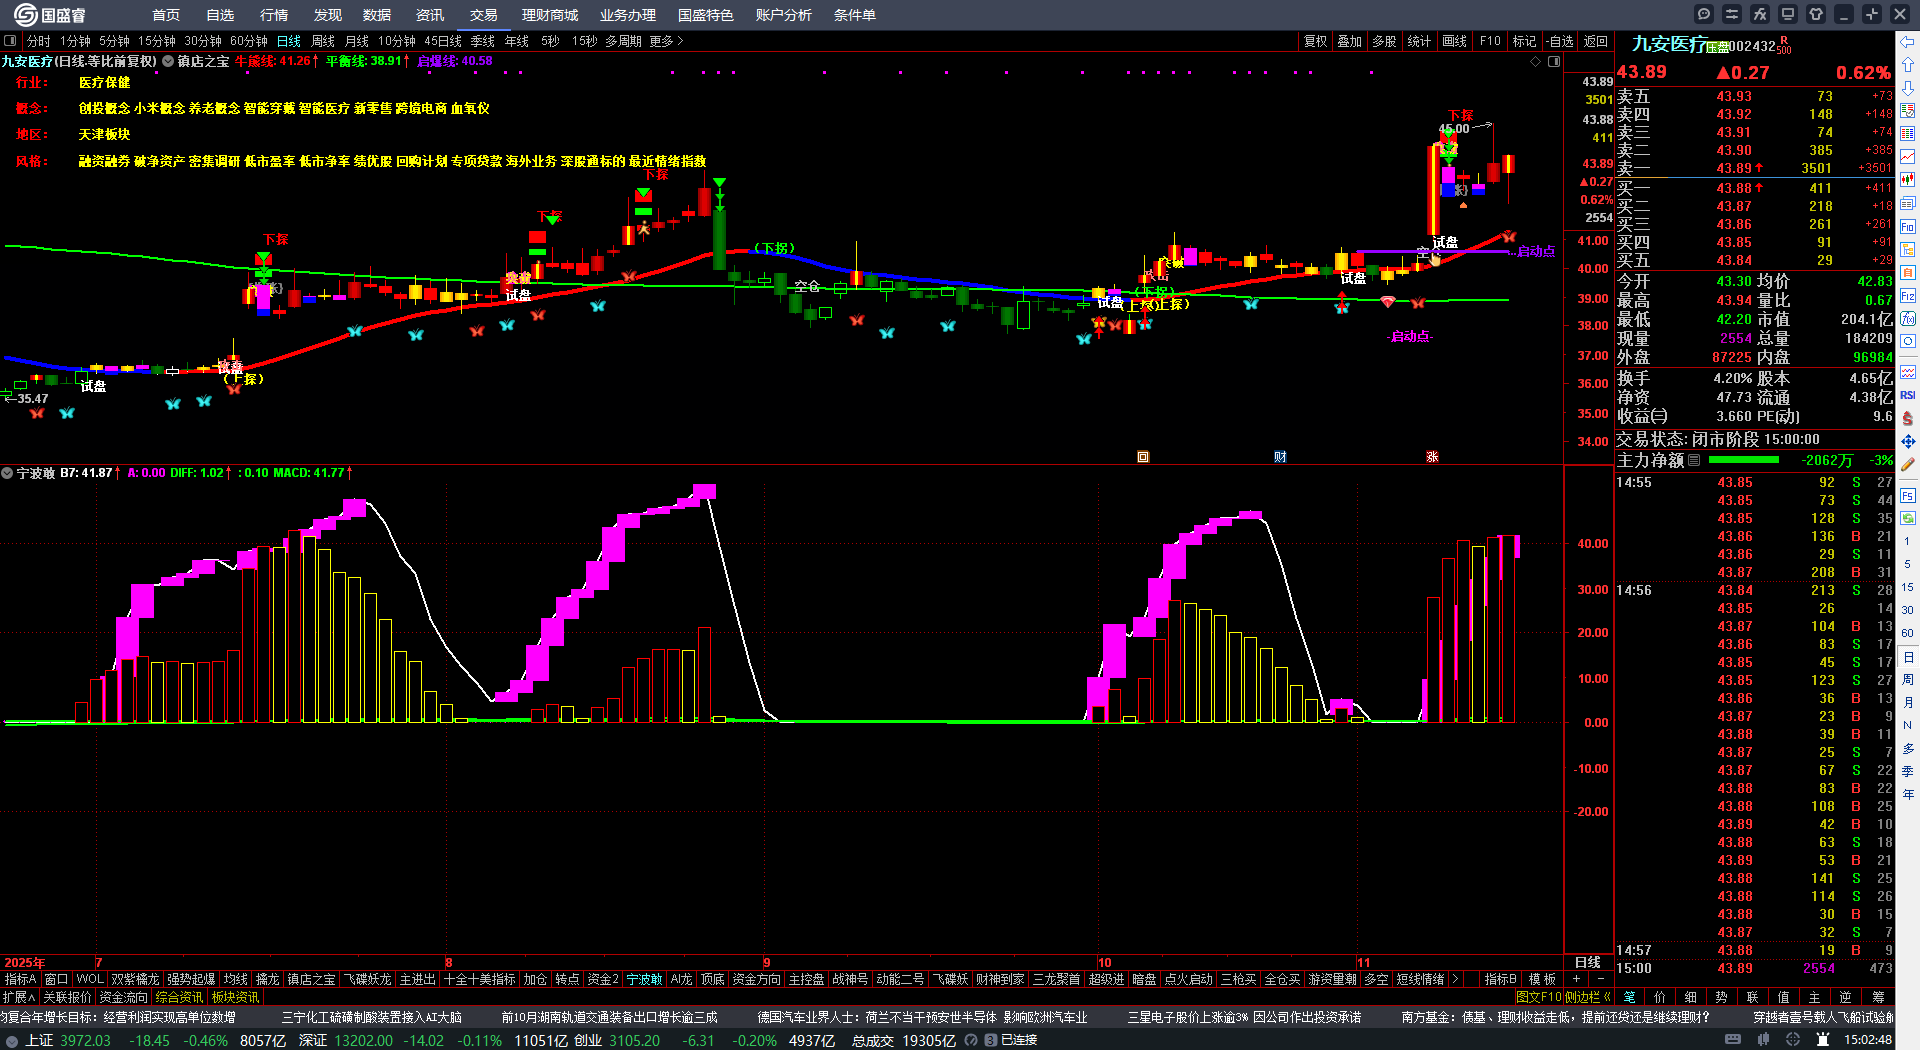Viewport: 1920px width, 1050px height.
Task: Add an indicator pane with plus button
Action: (x=1577, y=979)
